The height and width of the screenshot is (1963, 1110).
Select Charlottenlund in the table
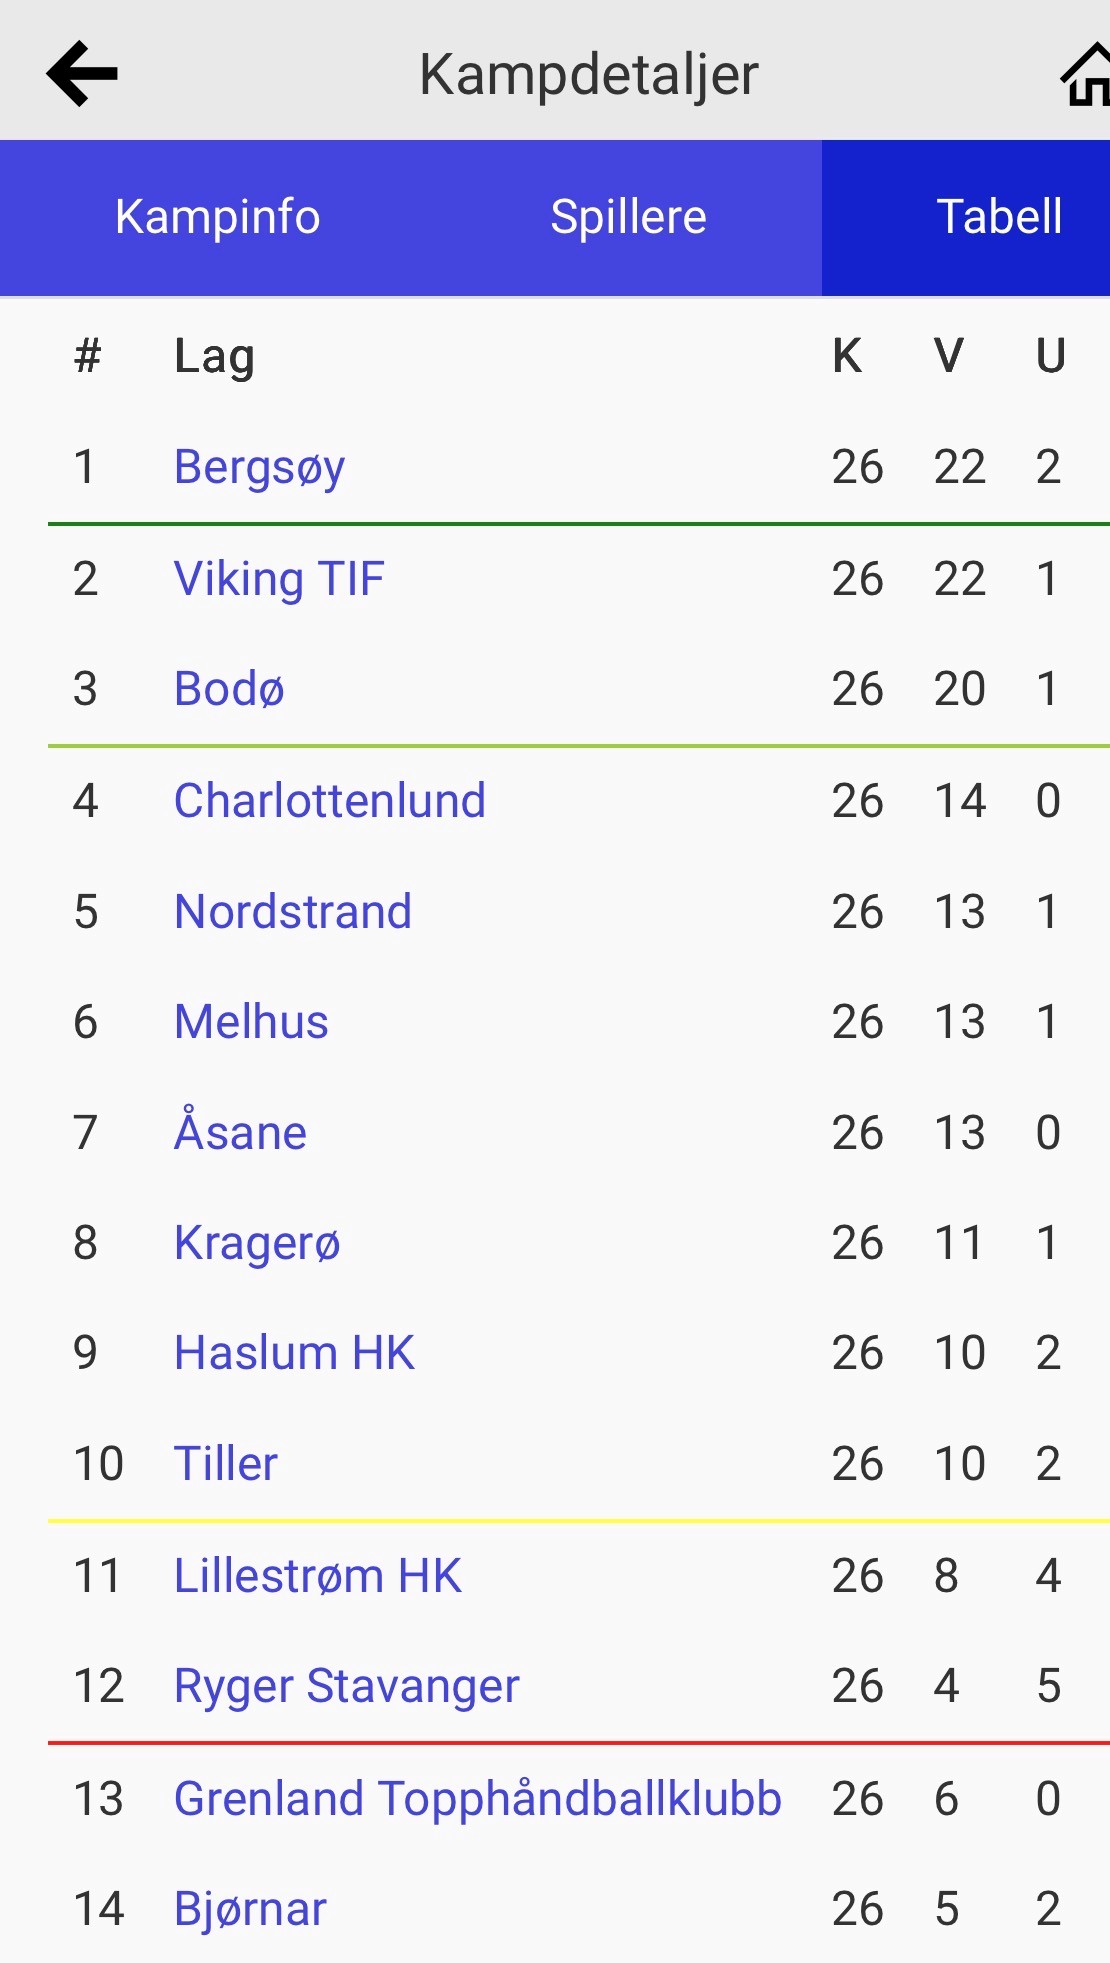[x=329, y=801]
